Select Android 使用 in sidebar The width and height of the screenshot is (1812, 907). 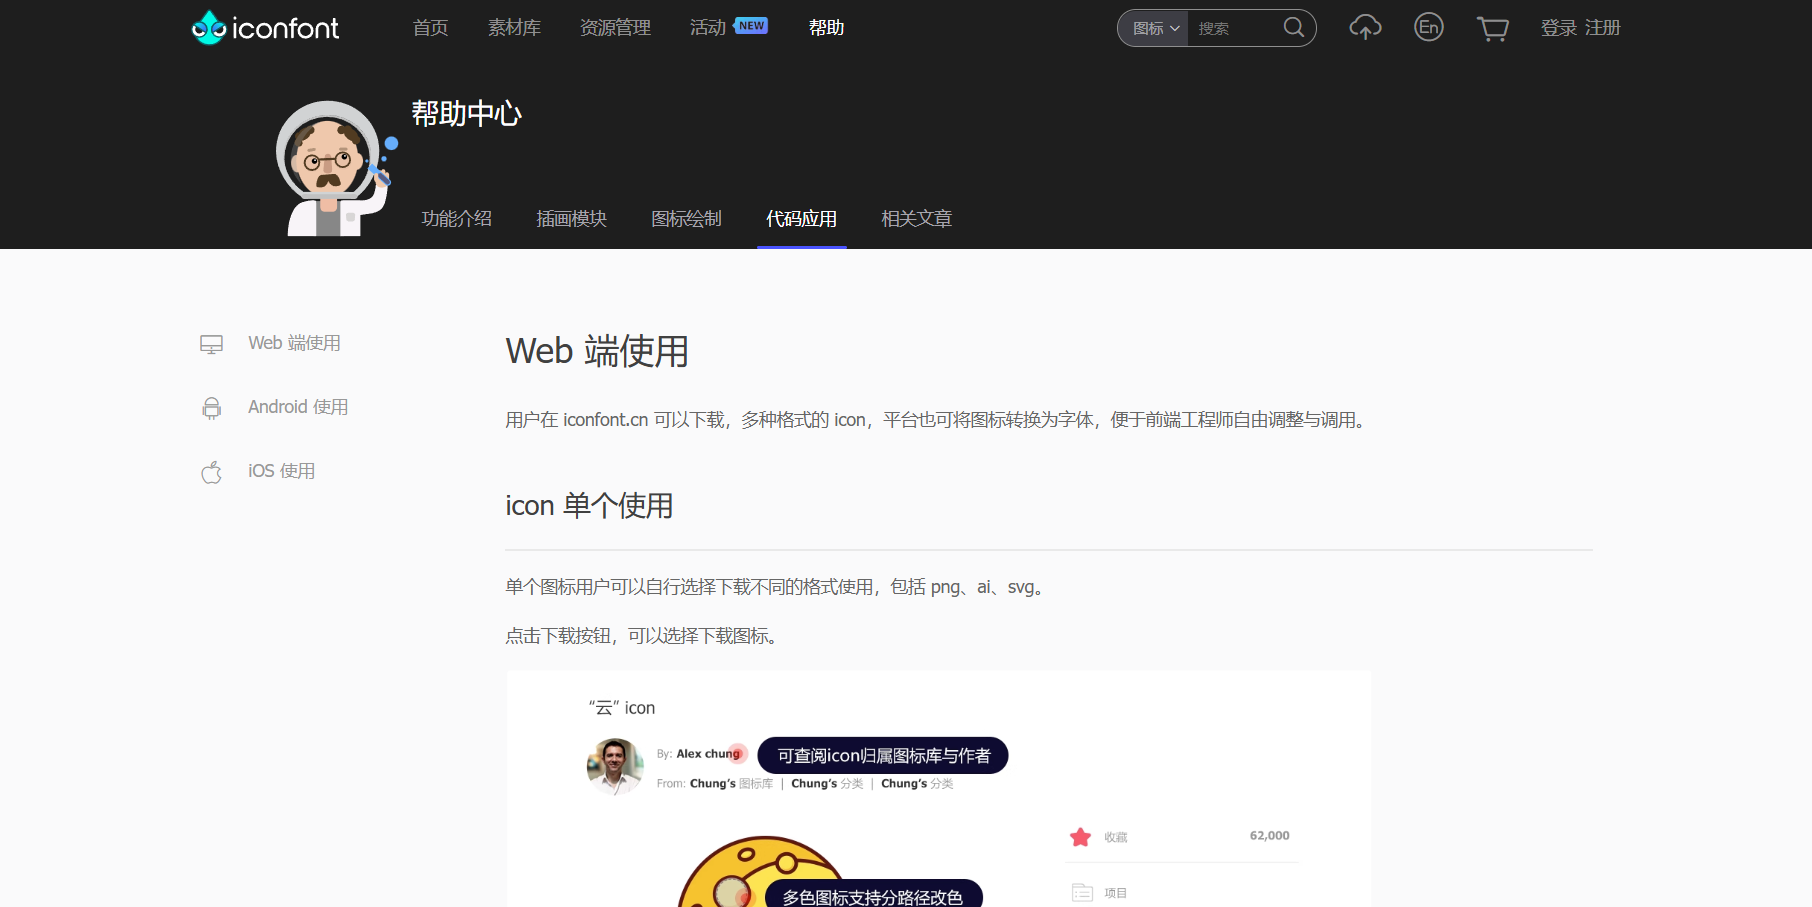pos(298,407)
